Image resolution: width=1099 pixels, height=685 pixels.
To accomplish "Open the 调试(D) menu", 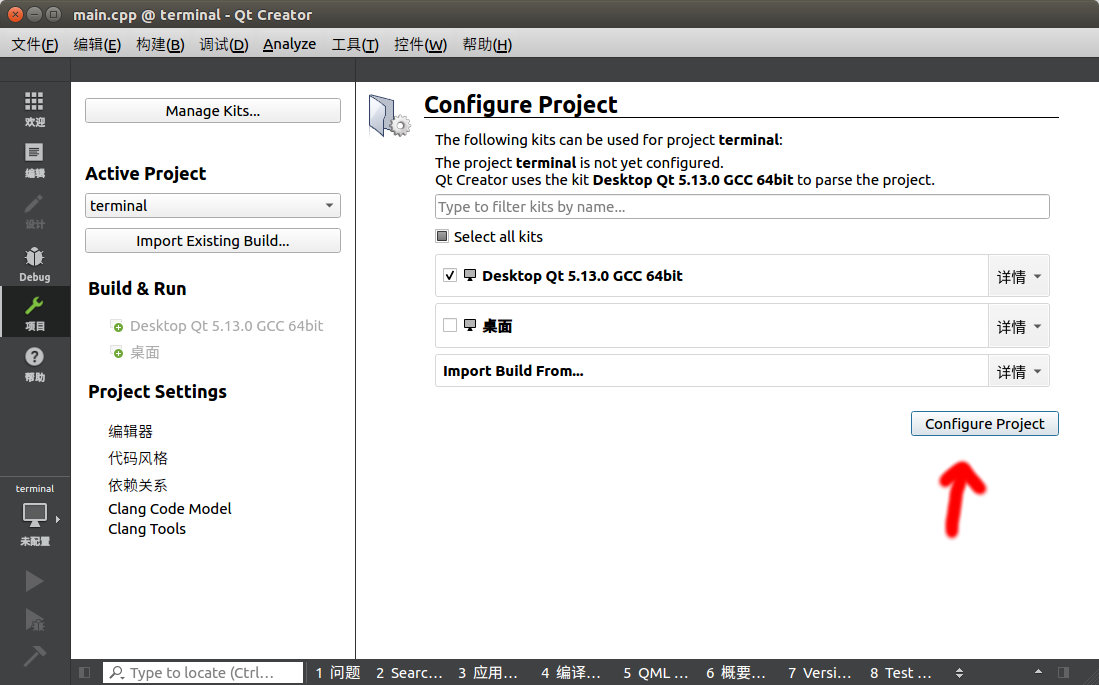I will 224,44.
